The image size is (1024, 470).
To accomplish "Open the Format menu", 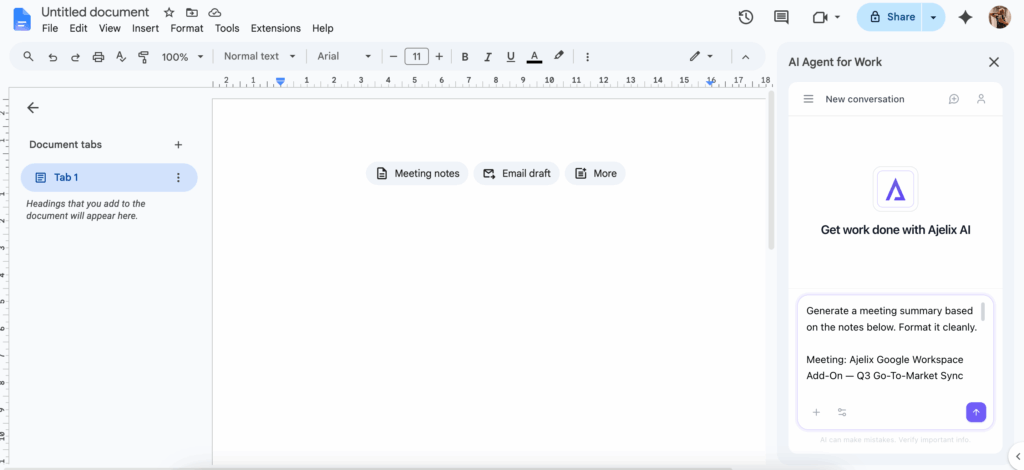I will pyautogui.click(x=187, y=28).
